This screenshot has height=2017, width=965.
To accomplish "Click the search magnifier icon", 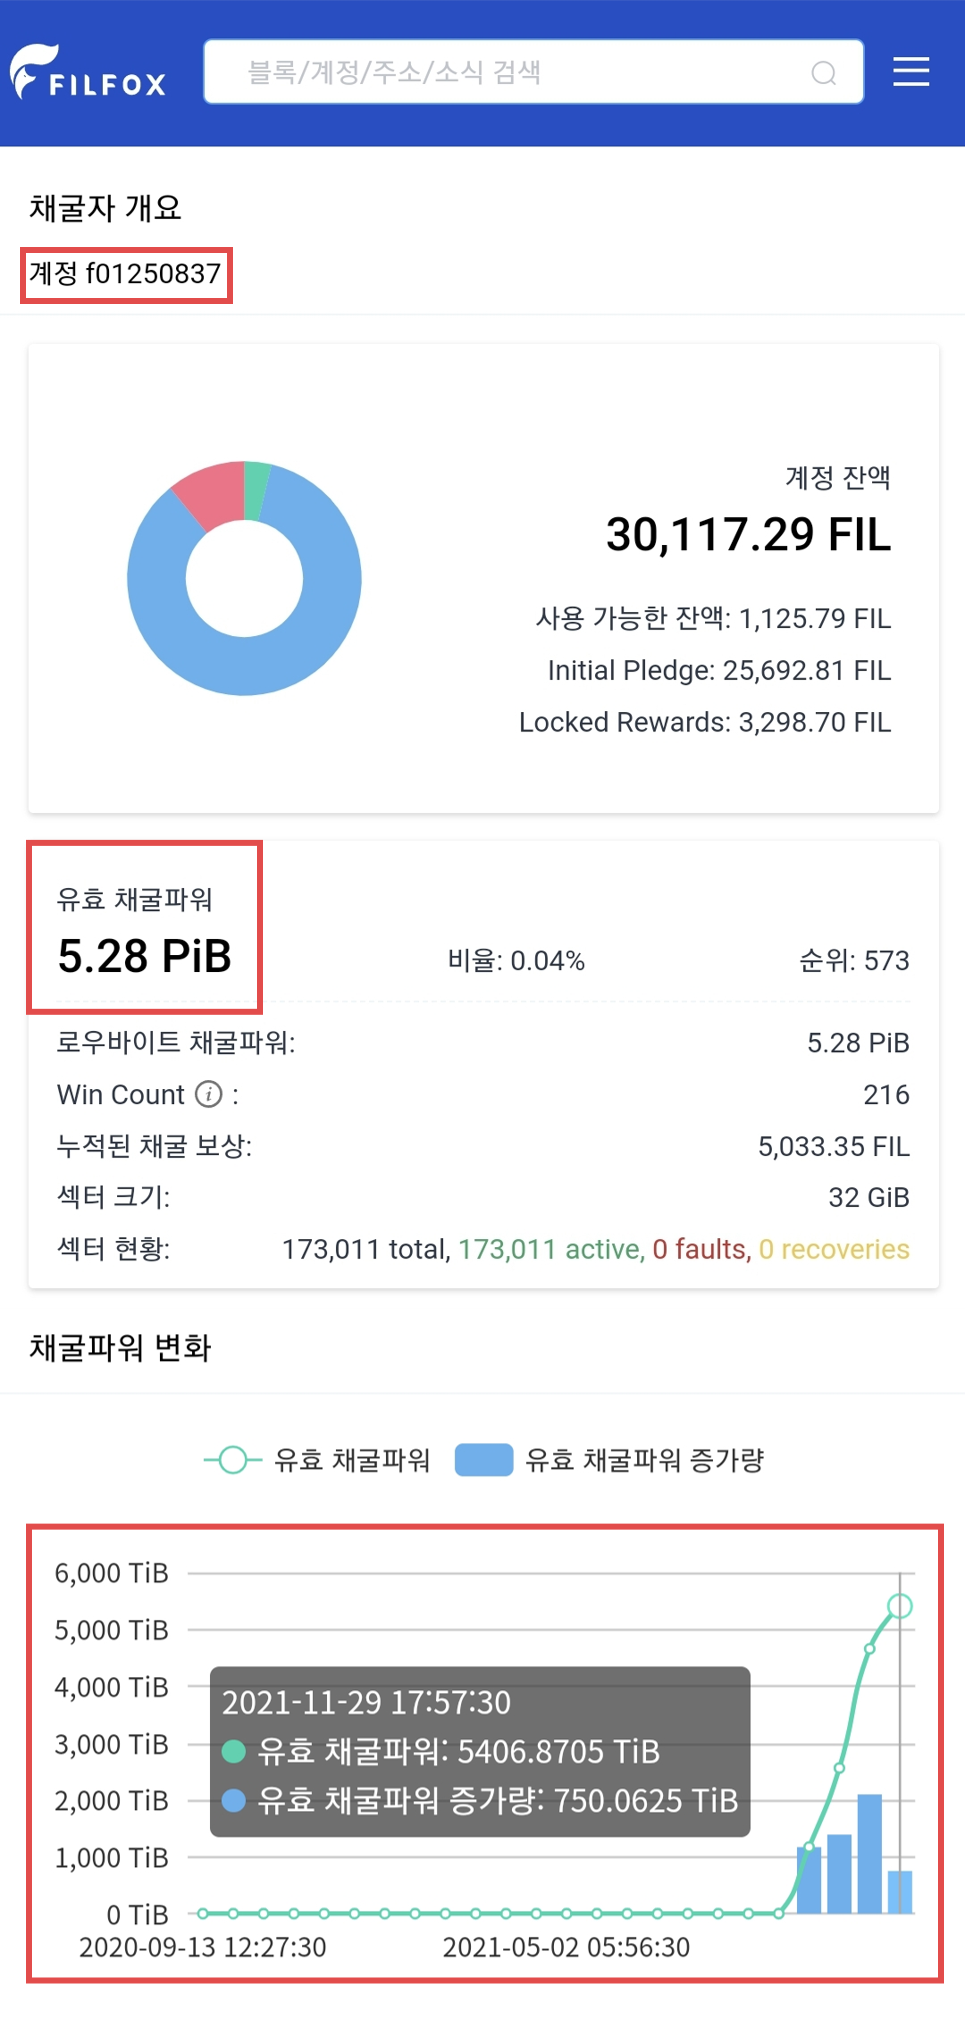I will (x=824, y=73).
